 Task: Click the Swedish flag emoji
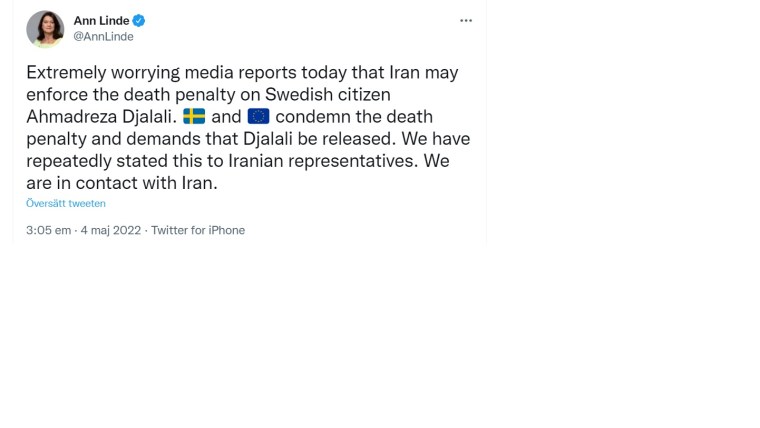194,117
